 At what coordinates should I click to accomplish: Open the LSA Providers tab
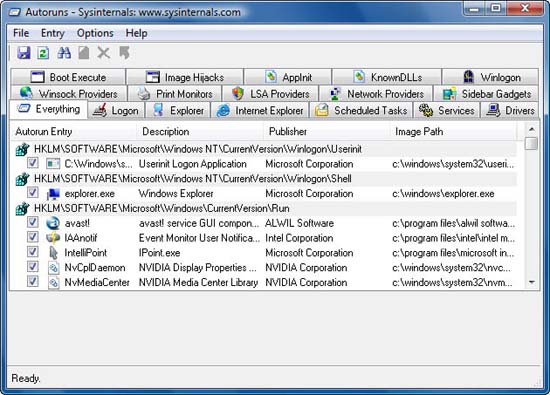(270, 94)
